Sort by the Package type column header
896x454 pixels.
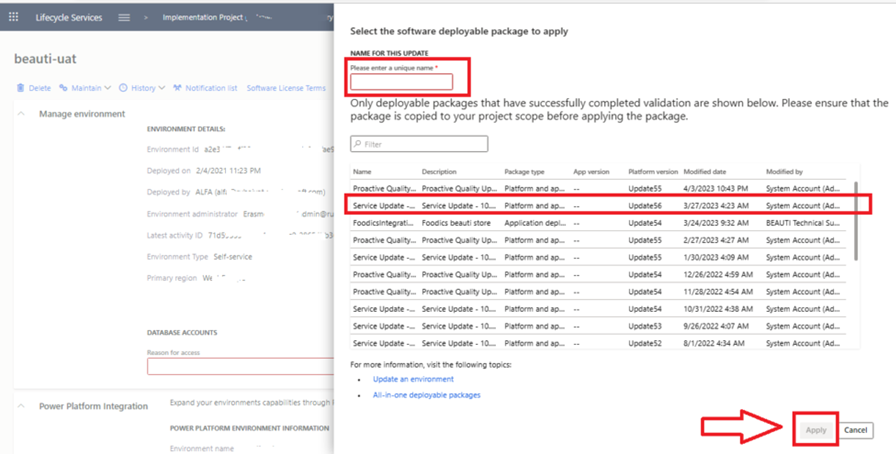524,172
